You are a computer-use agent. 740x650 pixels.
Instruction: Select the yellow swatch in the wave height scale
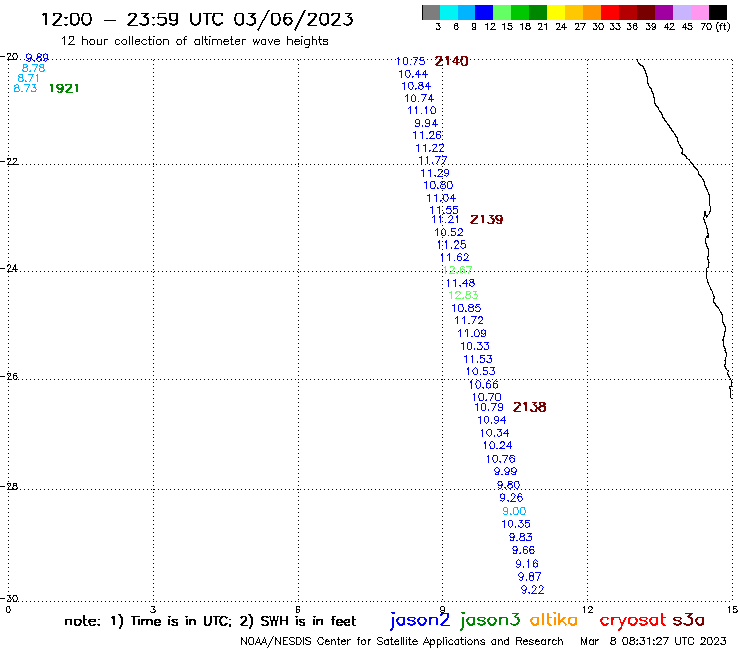click(556, 12)
